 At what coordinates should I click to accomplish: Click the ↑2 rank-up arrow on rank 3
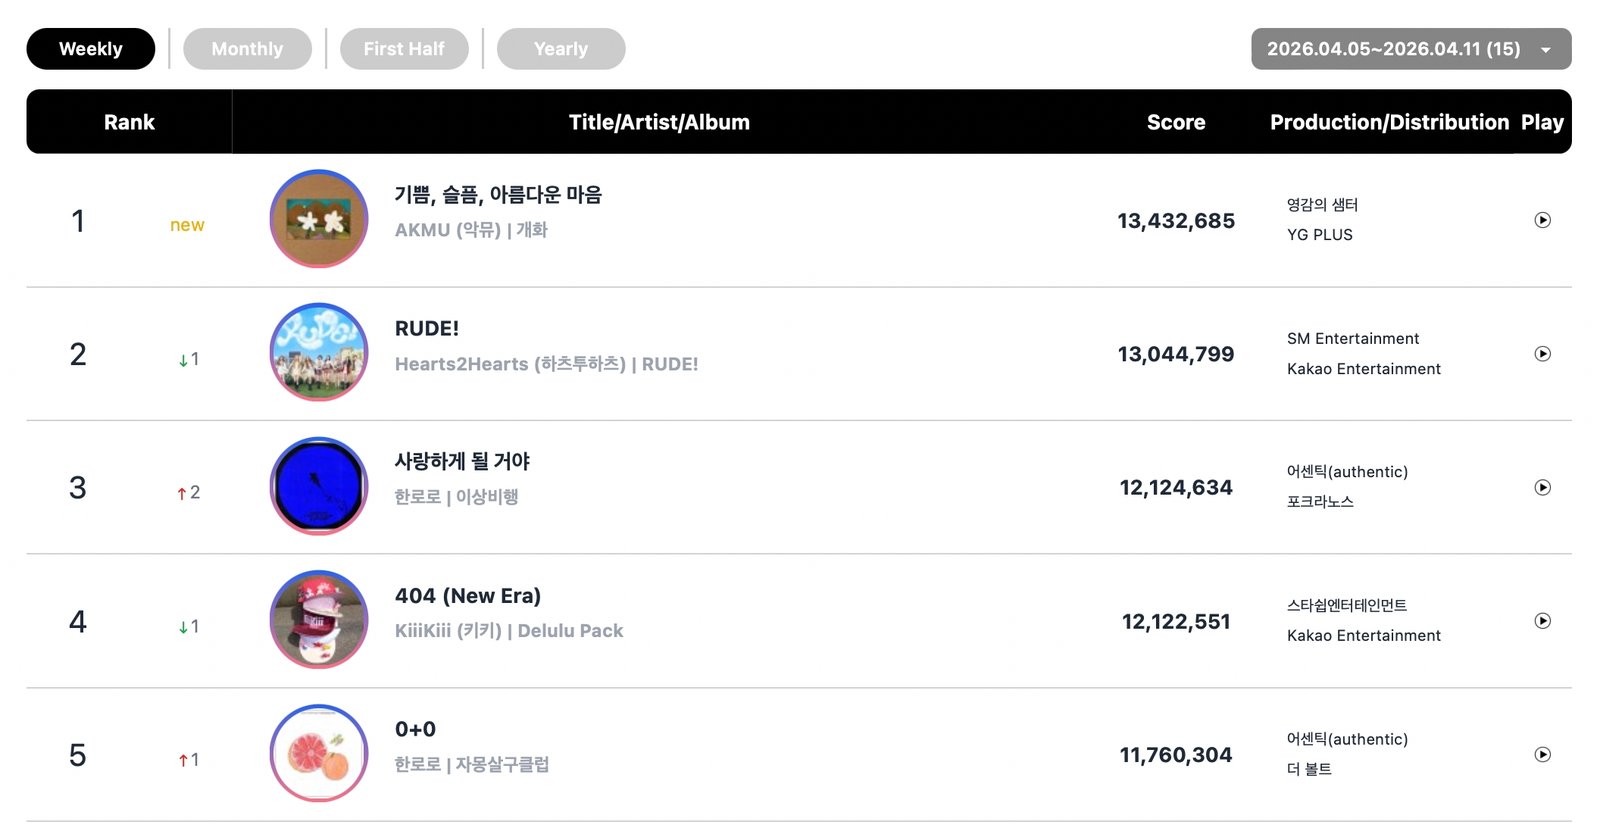(187, 492)
